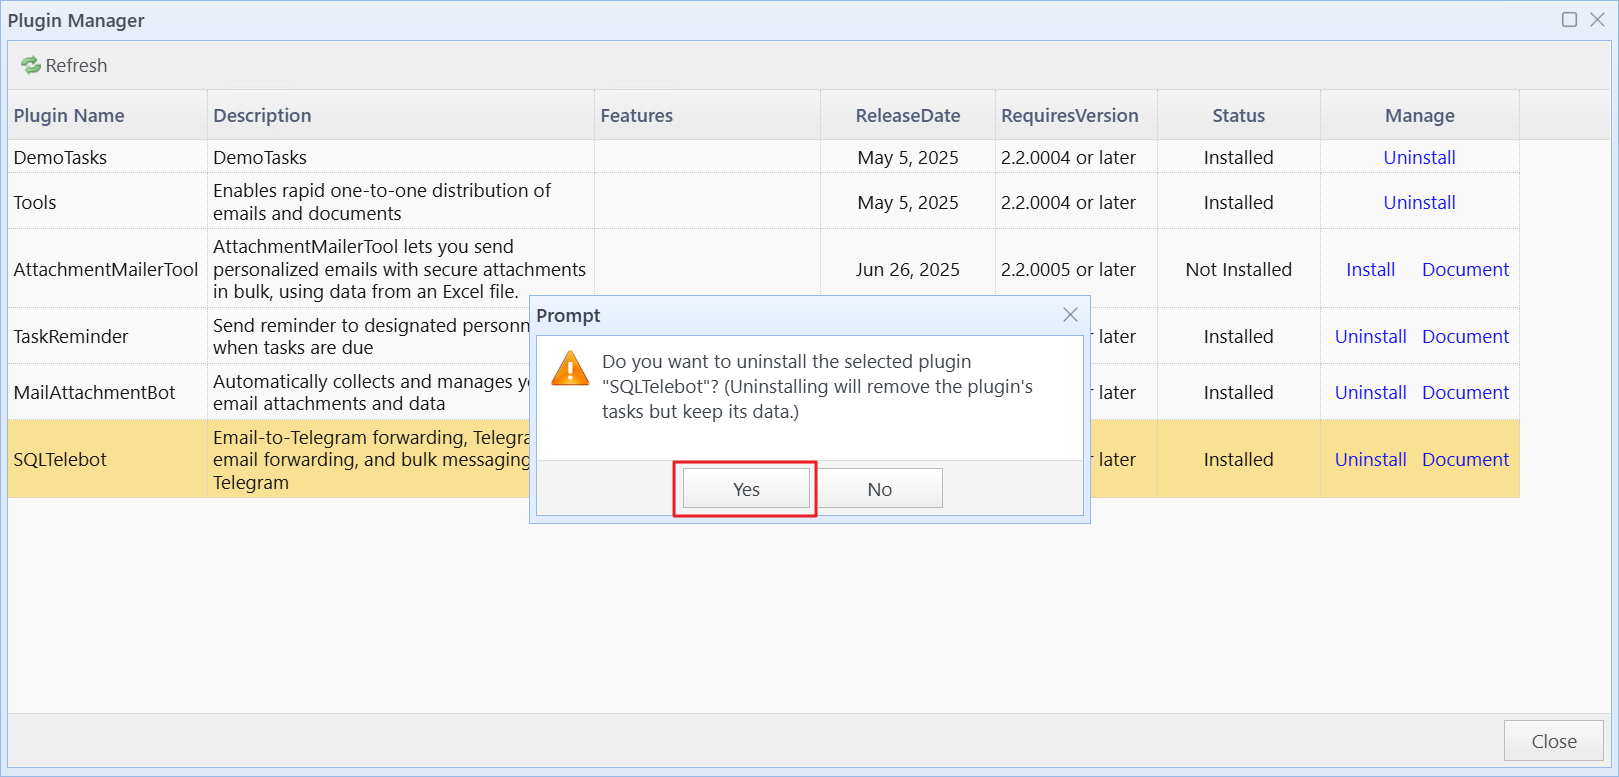Install the AttachmentMailerTool plugin
The width and height of the screenshot is (1619, 777).
coord(1370,270)
